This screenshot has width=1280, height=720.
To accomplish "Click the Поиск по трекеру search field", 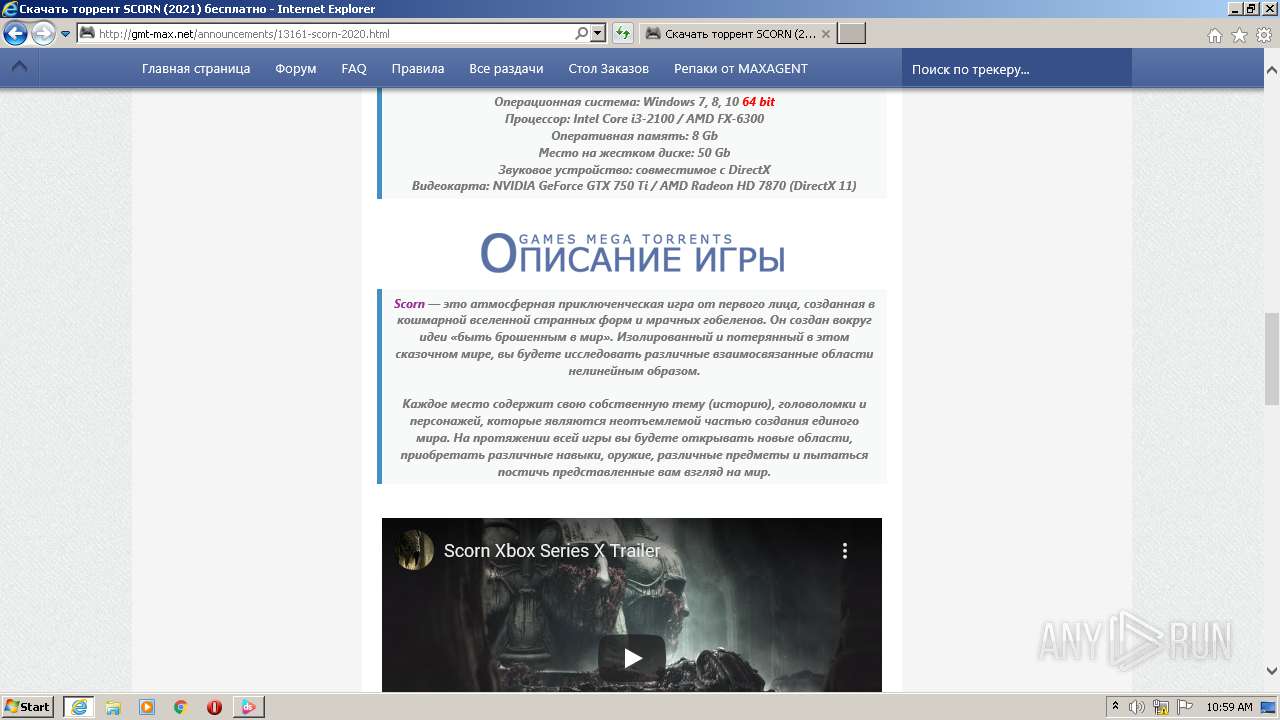I will point(1017,69).
